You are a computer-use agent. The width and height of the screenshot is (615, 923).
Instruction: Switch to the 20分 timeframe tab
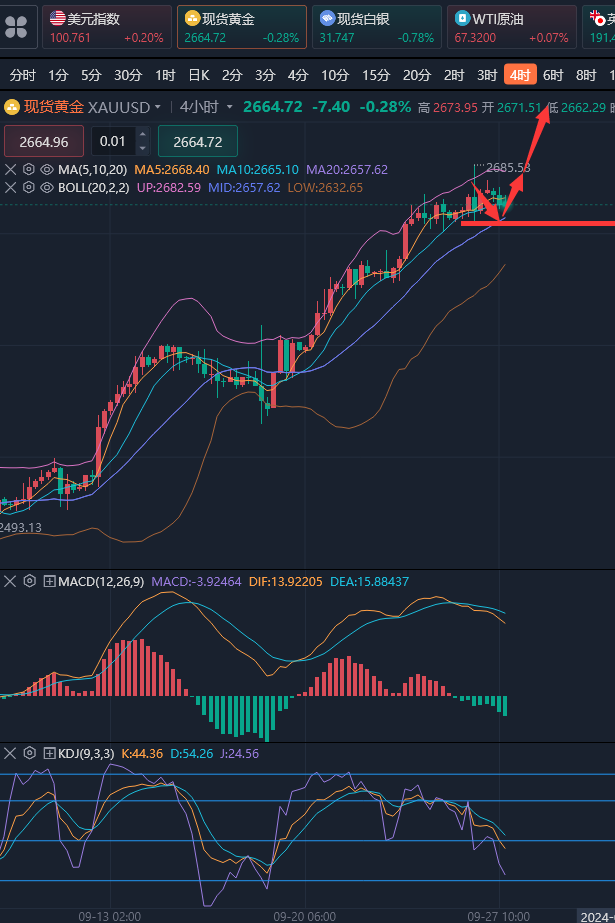click(x=417, y=75)
